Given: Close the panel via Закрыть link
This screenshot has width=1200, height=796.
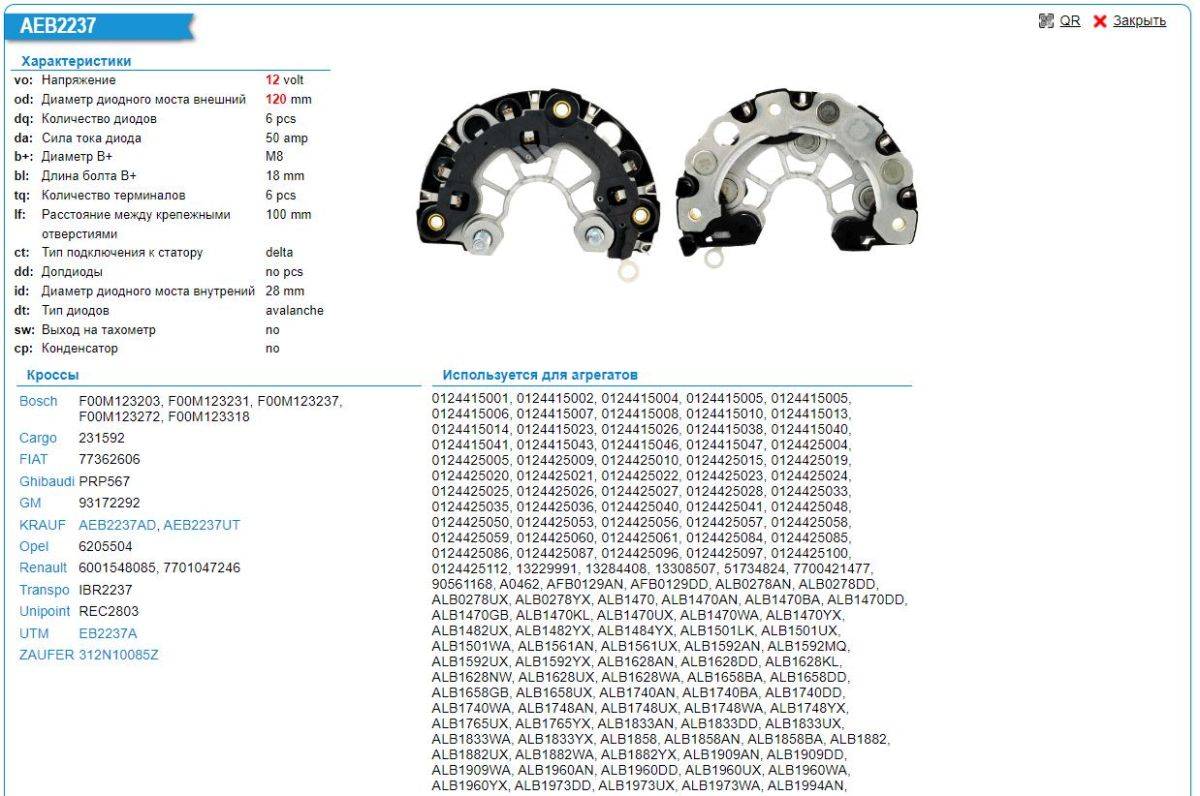Looking at the screenshot, I should pyautogui.click(x=1139, y=21).
